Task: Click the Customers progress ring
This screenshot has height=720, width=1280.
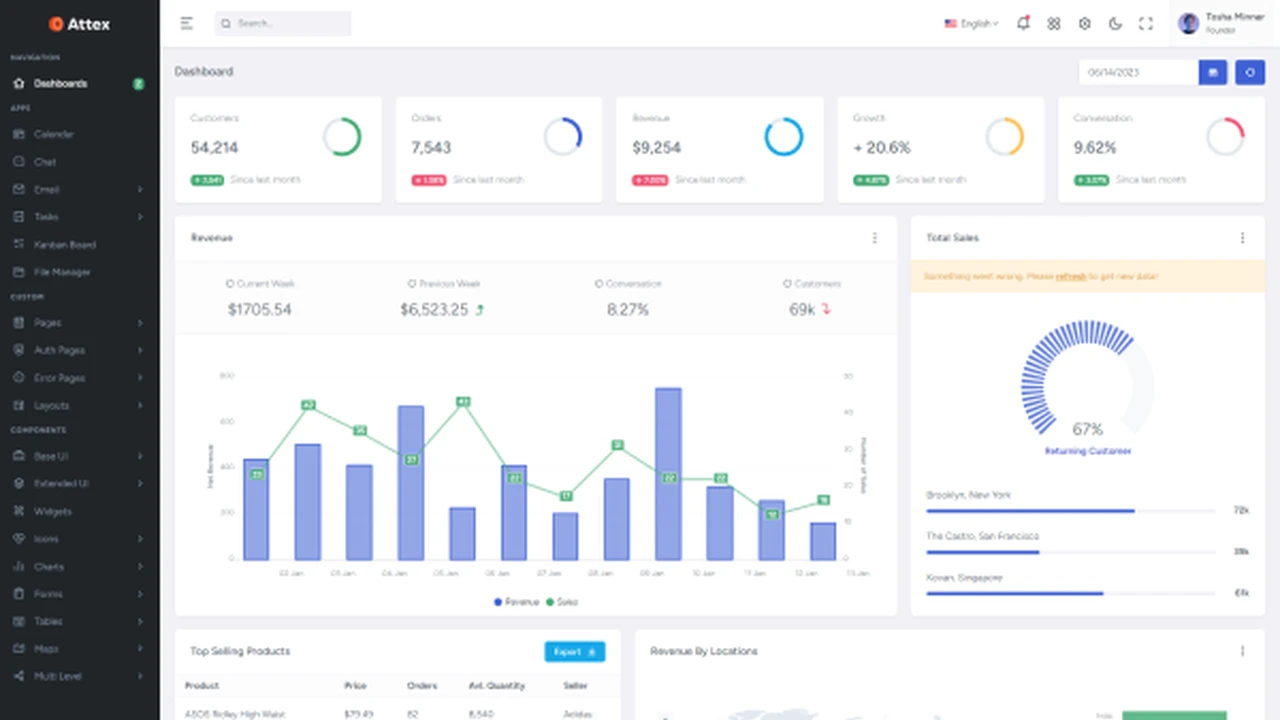Action: [342, 137]
